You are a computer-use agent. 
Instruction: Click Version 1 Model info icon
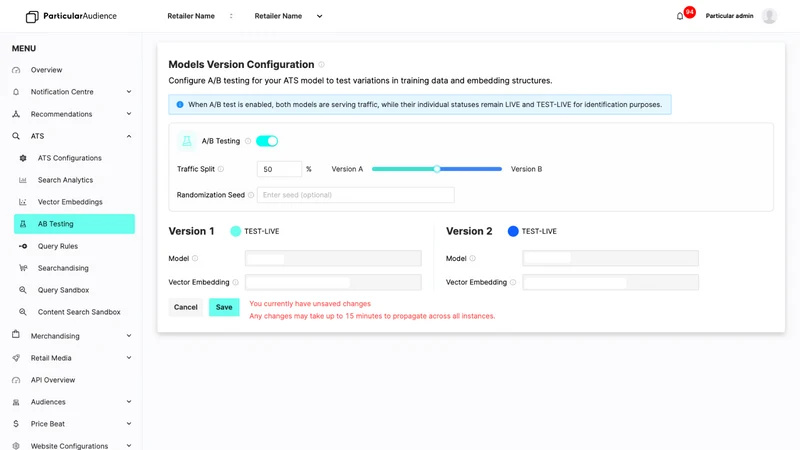pyautogui.click(x=195, y=258)
